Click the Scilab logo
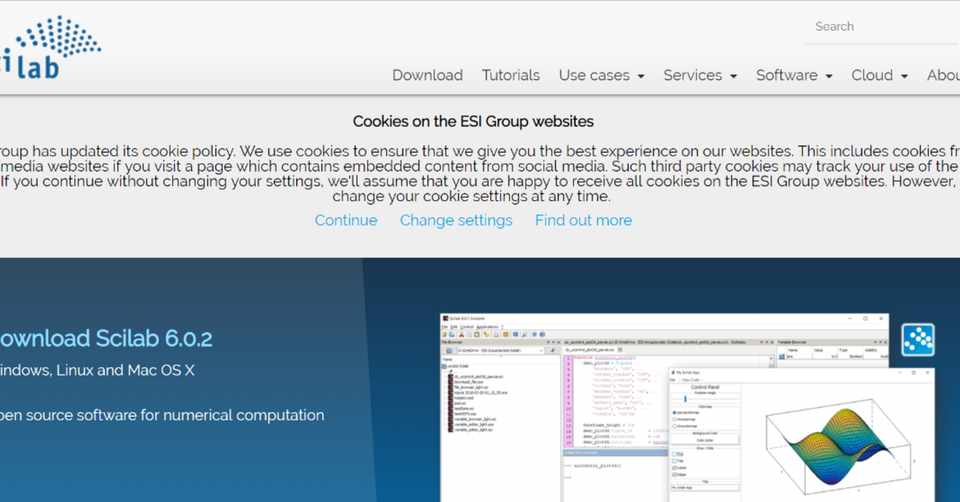This screenshot has height=502, width=960. 50,47
